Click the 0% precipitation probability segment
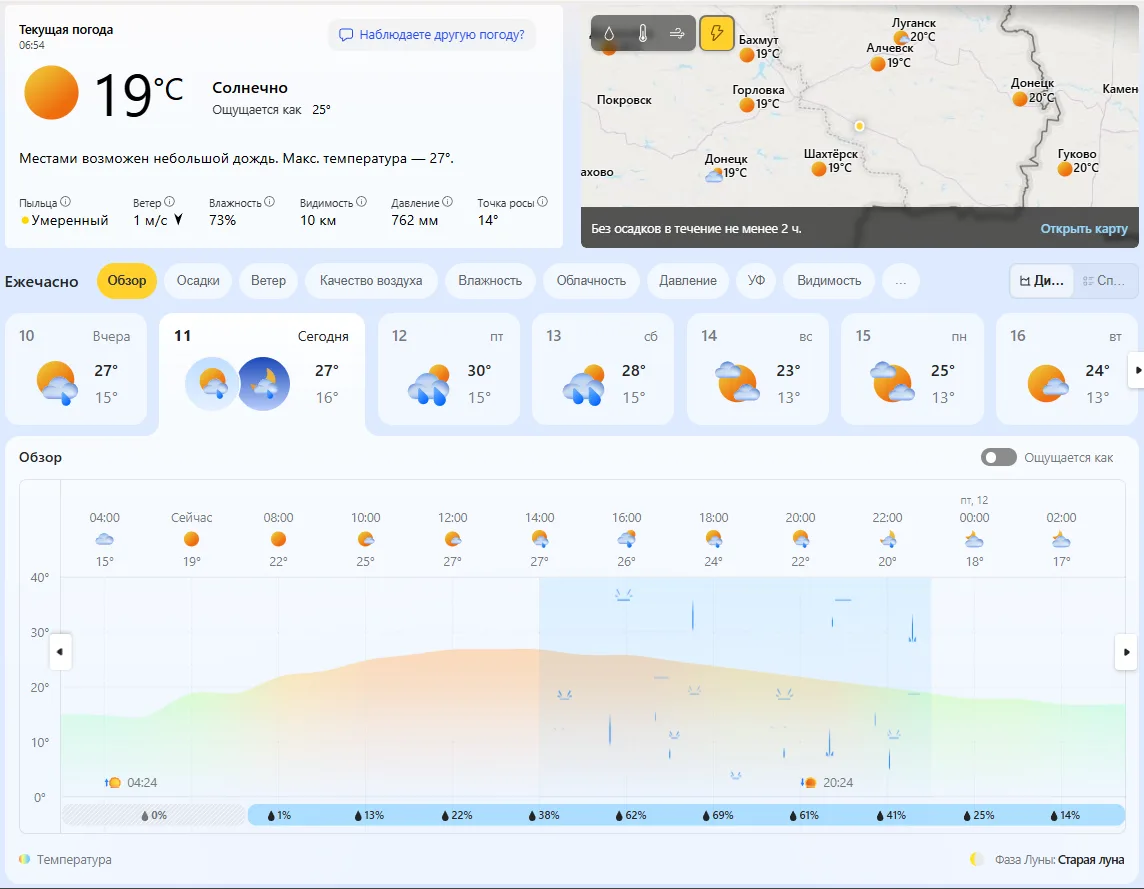Viewport: 1144px width, 889px height. click(153, 815)
